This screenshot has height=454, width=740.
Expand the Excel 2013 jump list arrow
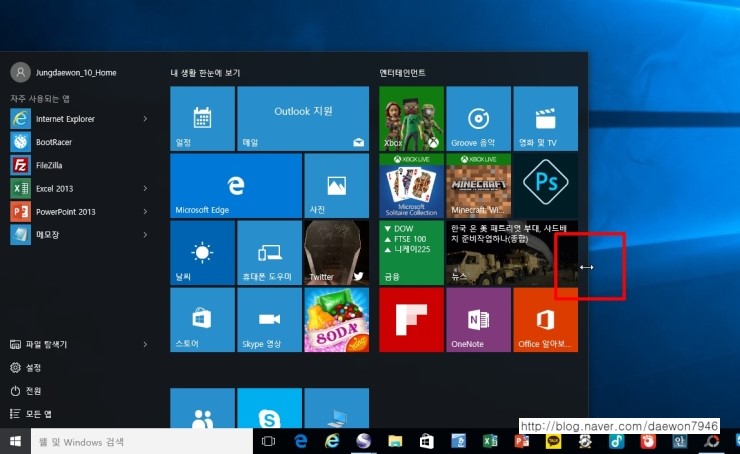(145, 188)
